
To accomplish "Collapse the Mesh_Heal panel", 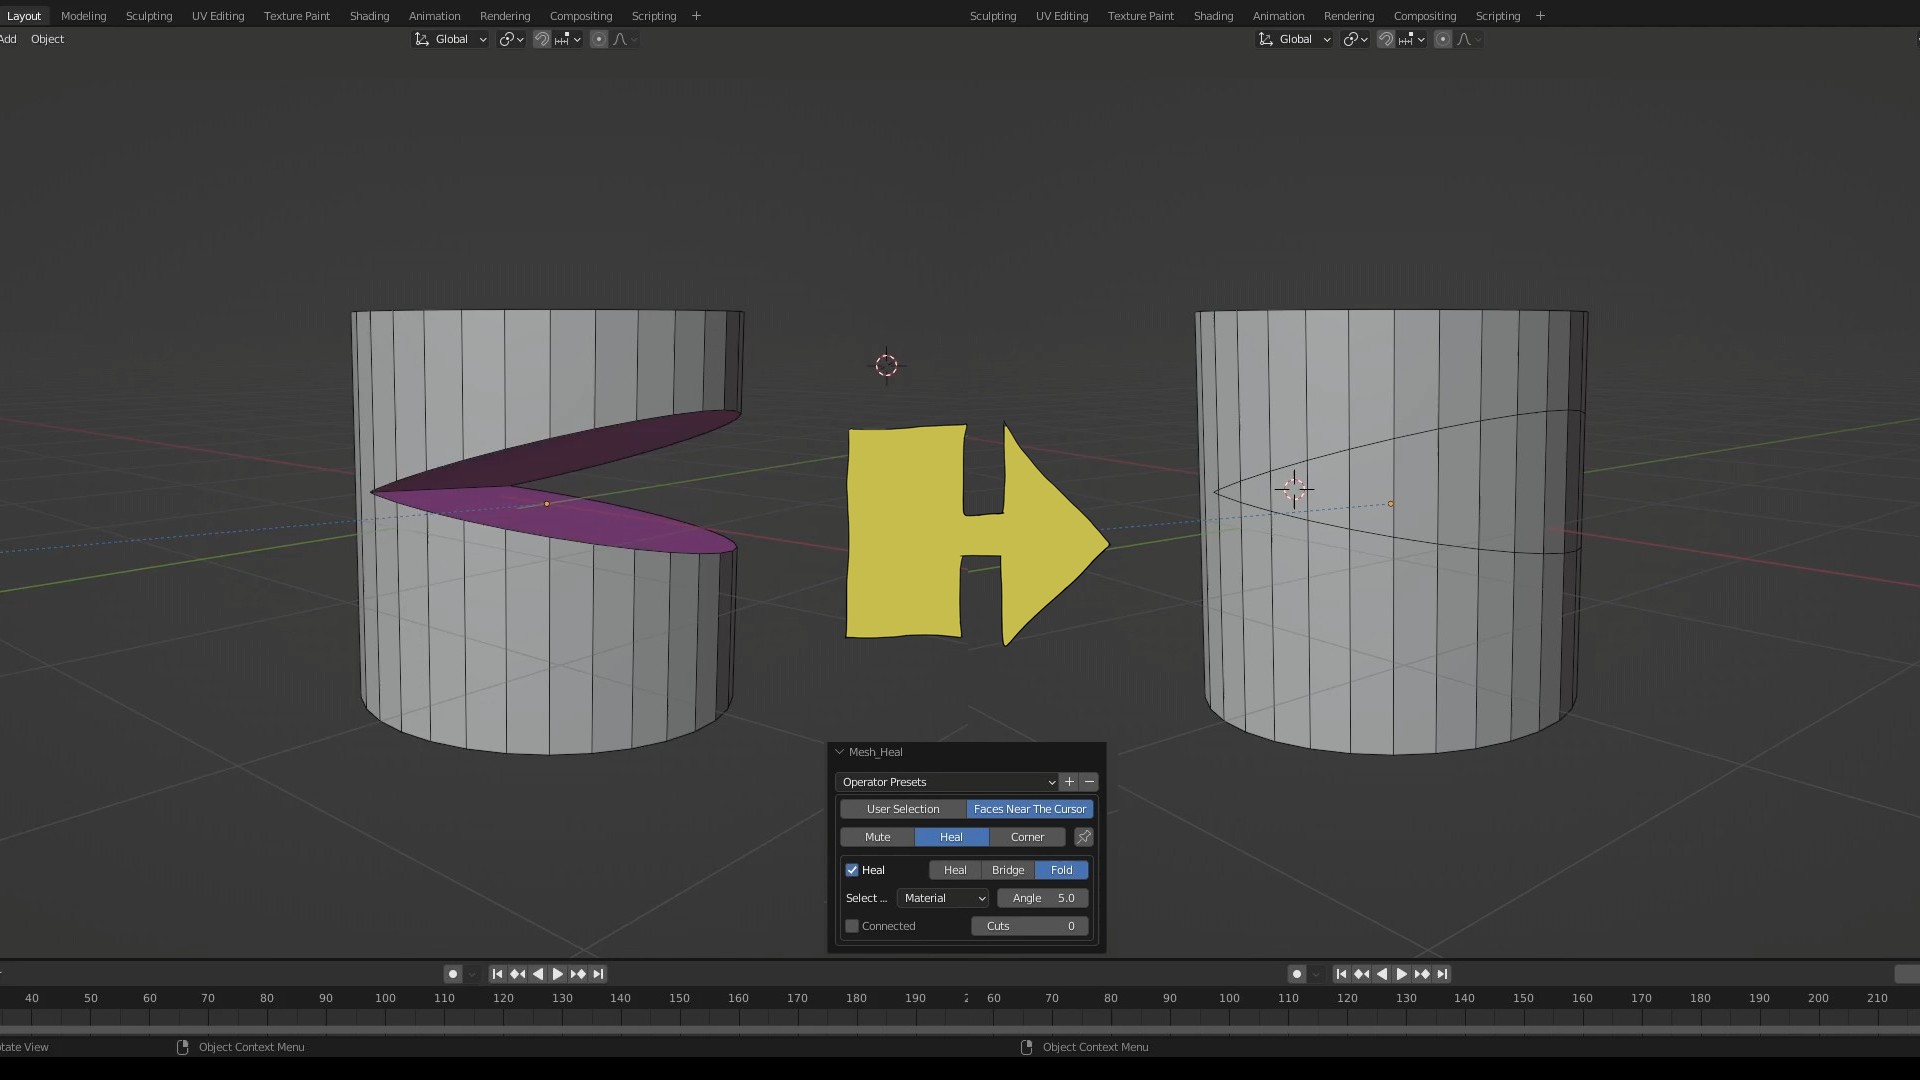I will pyautogui.click(x=839, y=752).
